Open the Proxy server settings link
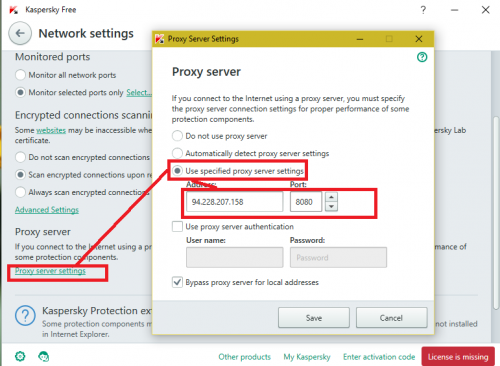Image resolution: width=500 pixels, height=366 pixels. tap(50, 271)
